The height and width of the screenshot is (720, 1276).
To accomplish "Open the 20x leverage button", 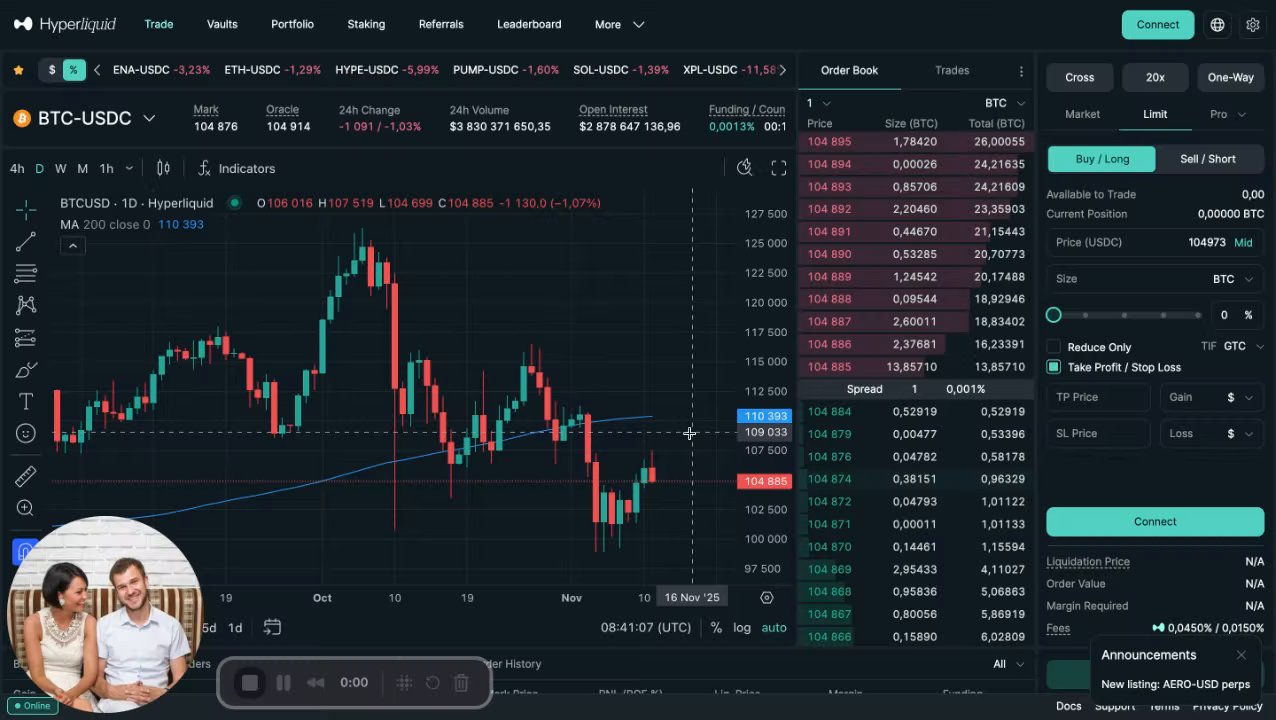I will click(1155, 77).
